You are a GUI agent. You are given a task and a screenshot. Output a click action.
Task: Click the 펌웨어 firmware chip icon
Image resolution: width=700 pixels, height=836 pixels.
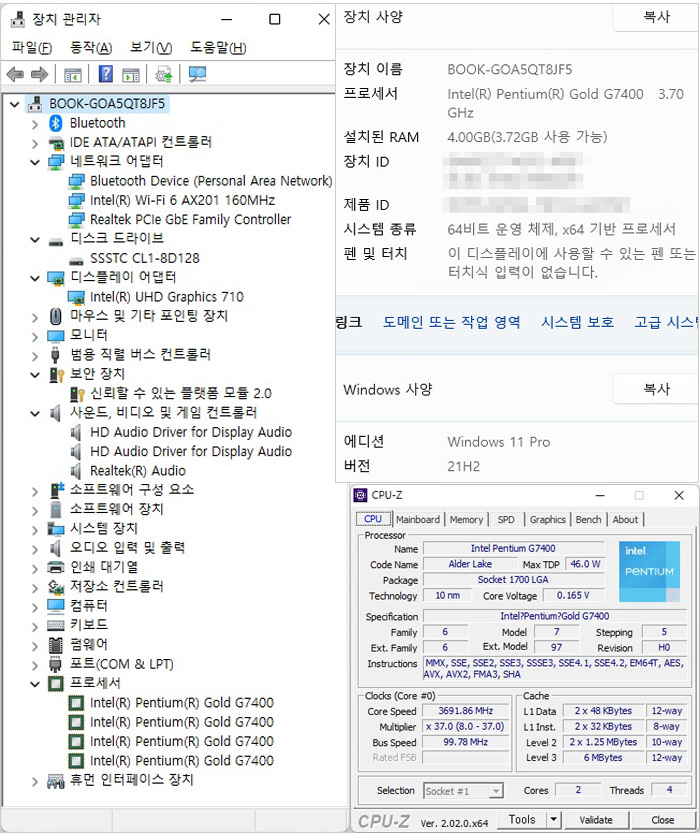(x=56, y=645)
